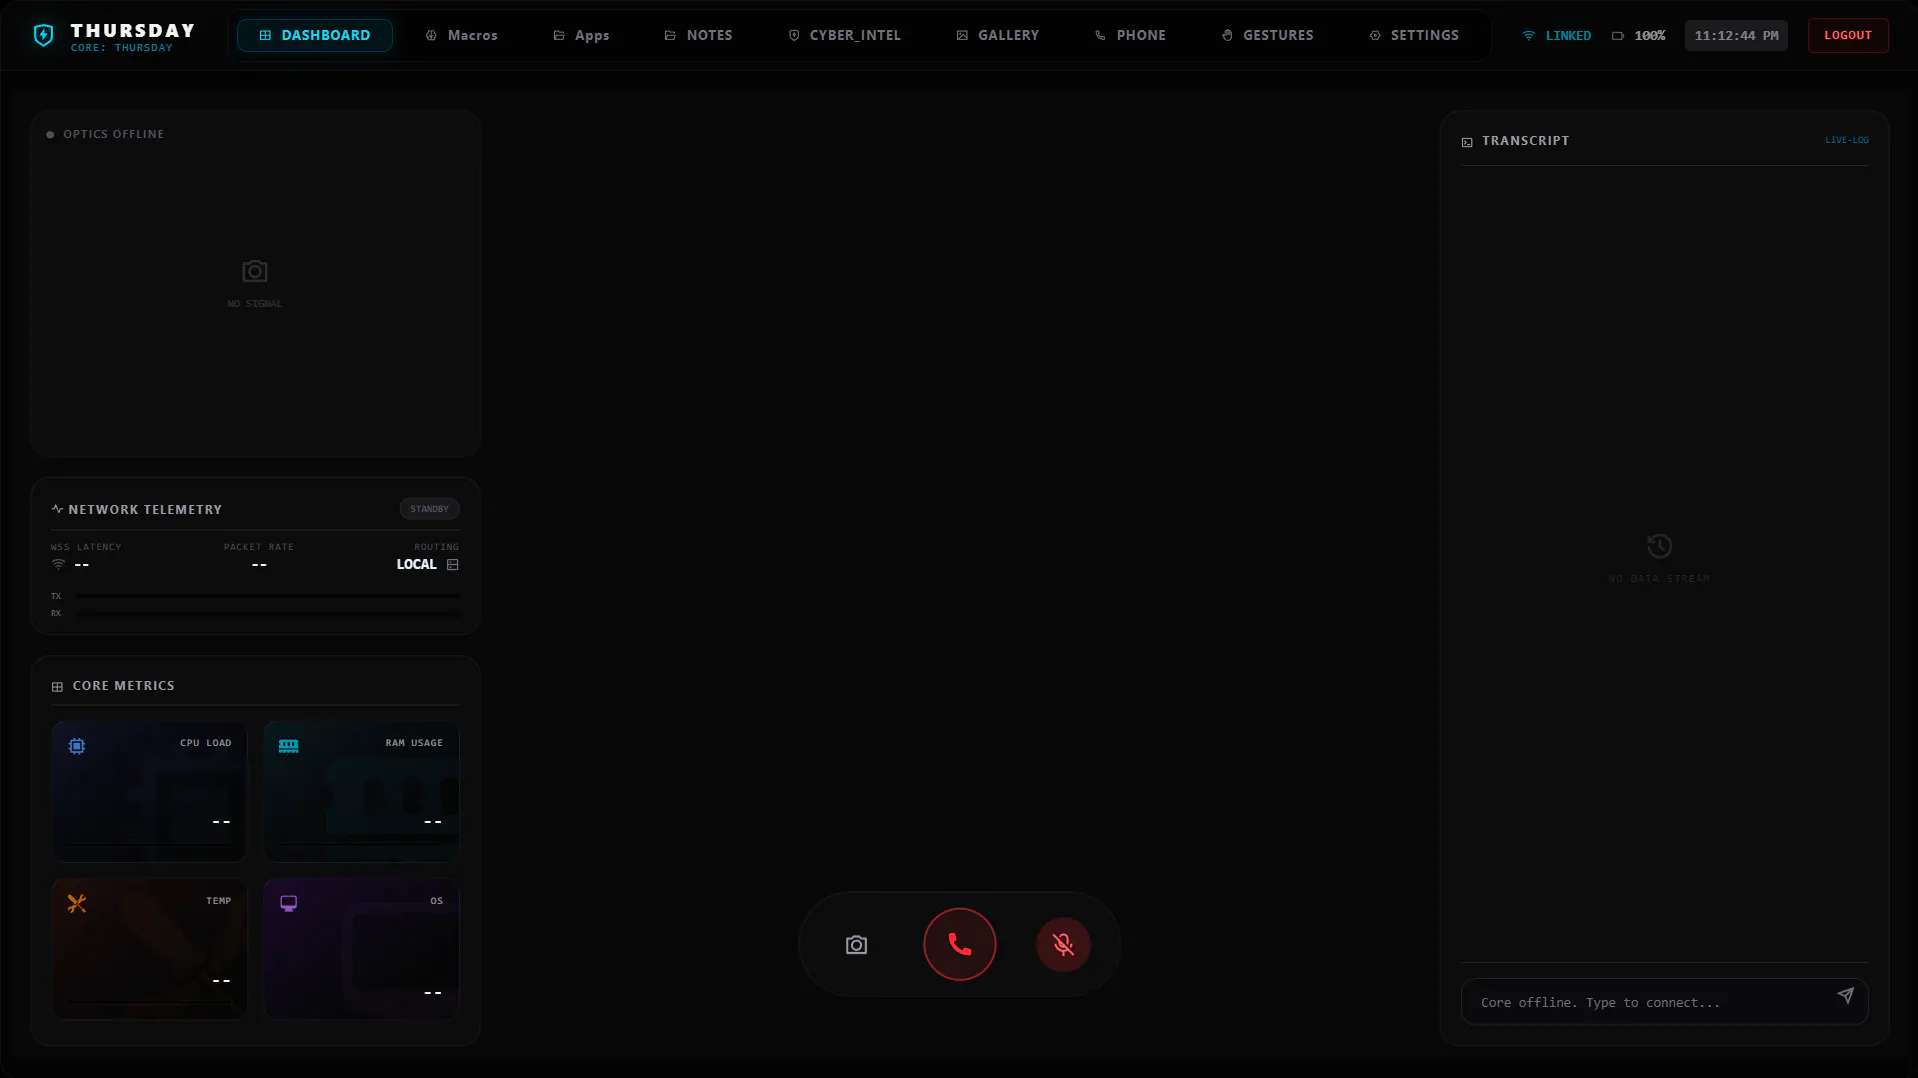Open the CYBER_INTEL tab
This screenshot has width=1918, height=1078.
point(844,35)
